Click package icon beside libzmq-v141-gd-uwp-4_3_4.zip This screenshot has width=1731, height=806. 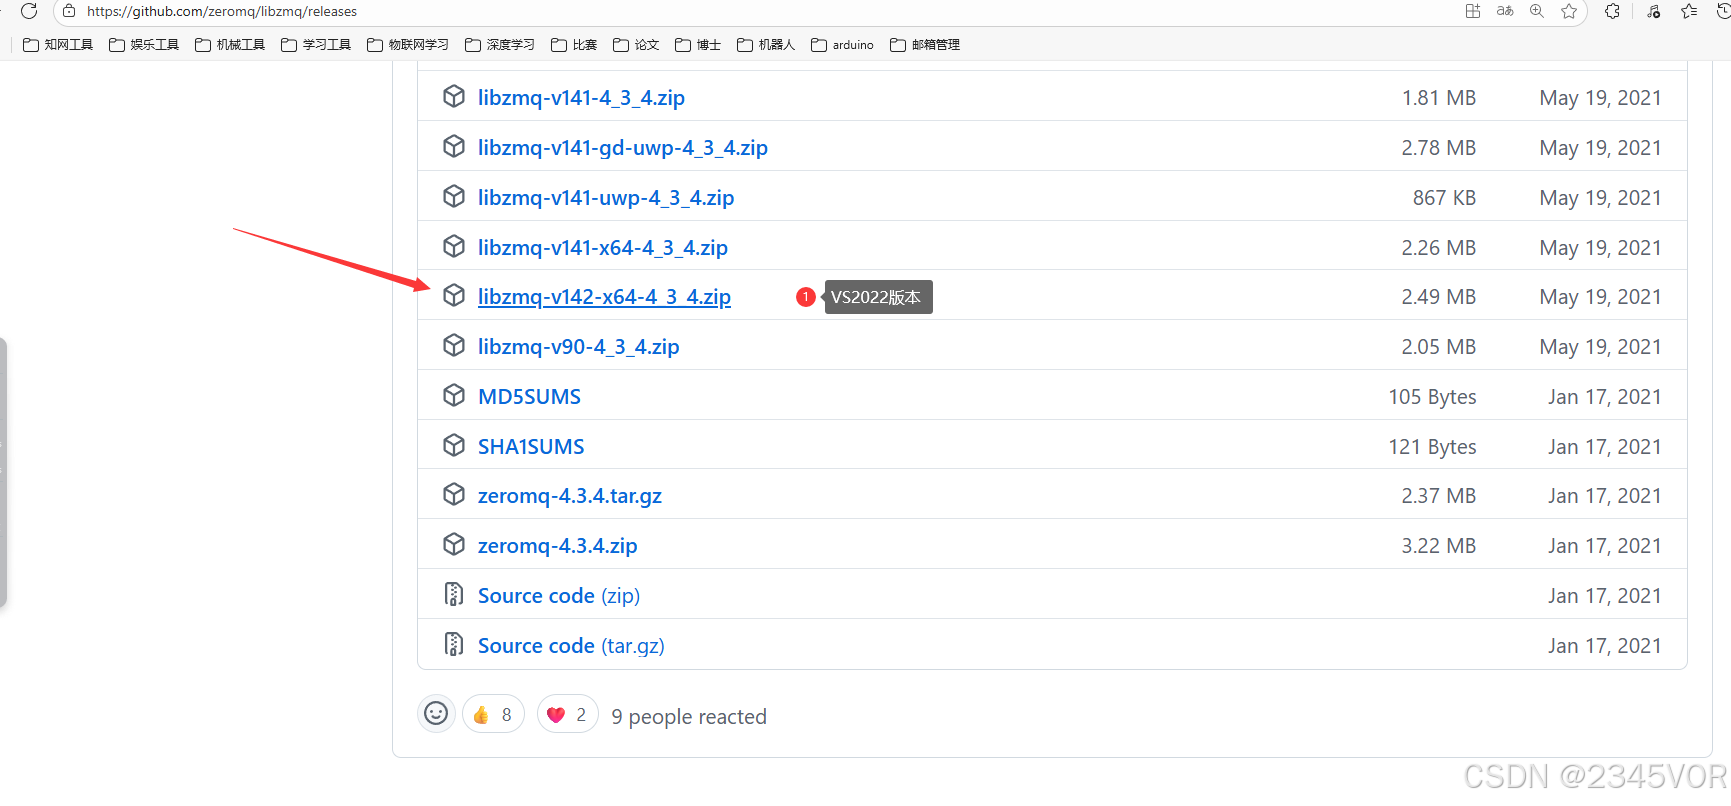(454, 146)
